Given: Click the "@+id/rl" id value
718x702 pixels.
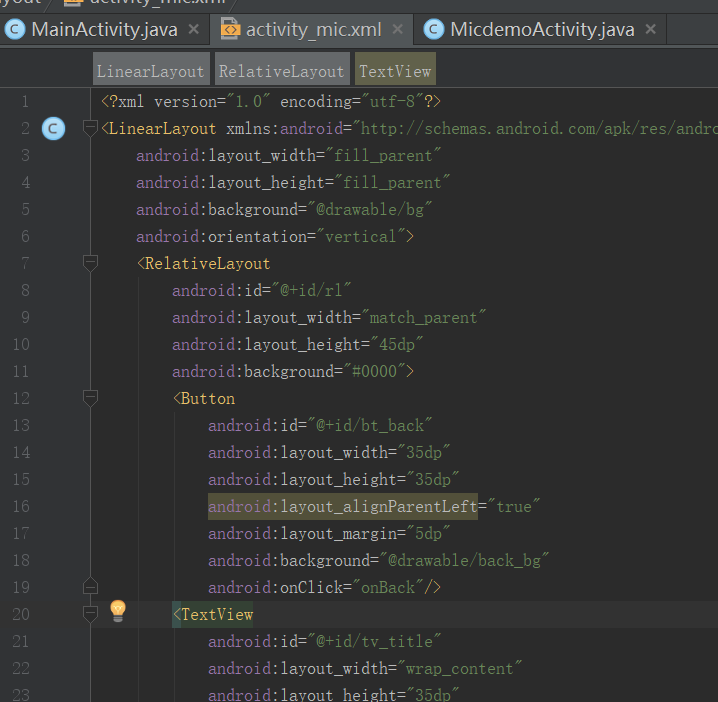Looking at the screenshot, I should (x=311, y=290).
